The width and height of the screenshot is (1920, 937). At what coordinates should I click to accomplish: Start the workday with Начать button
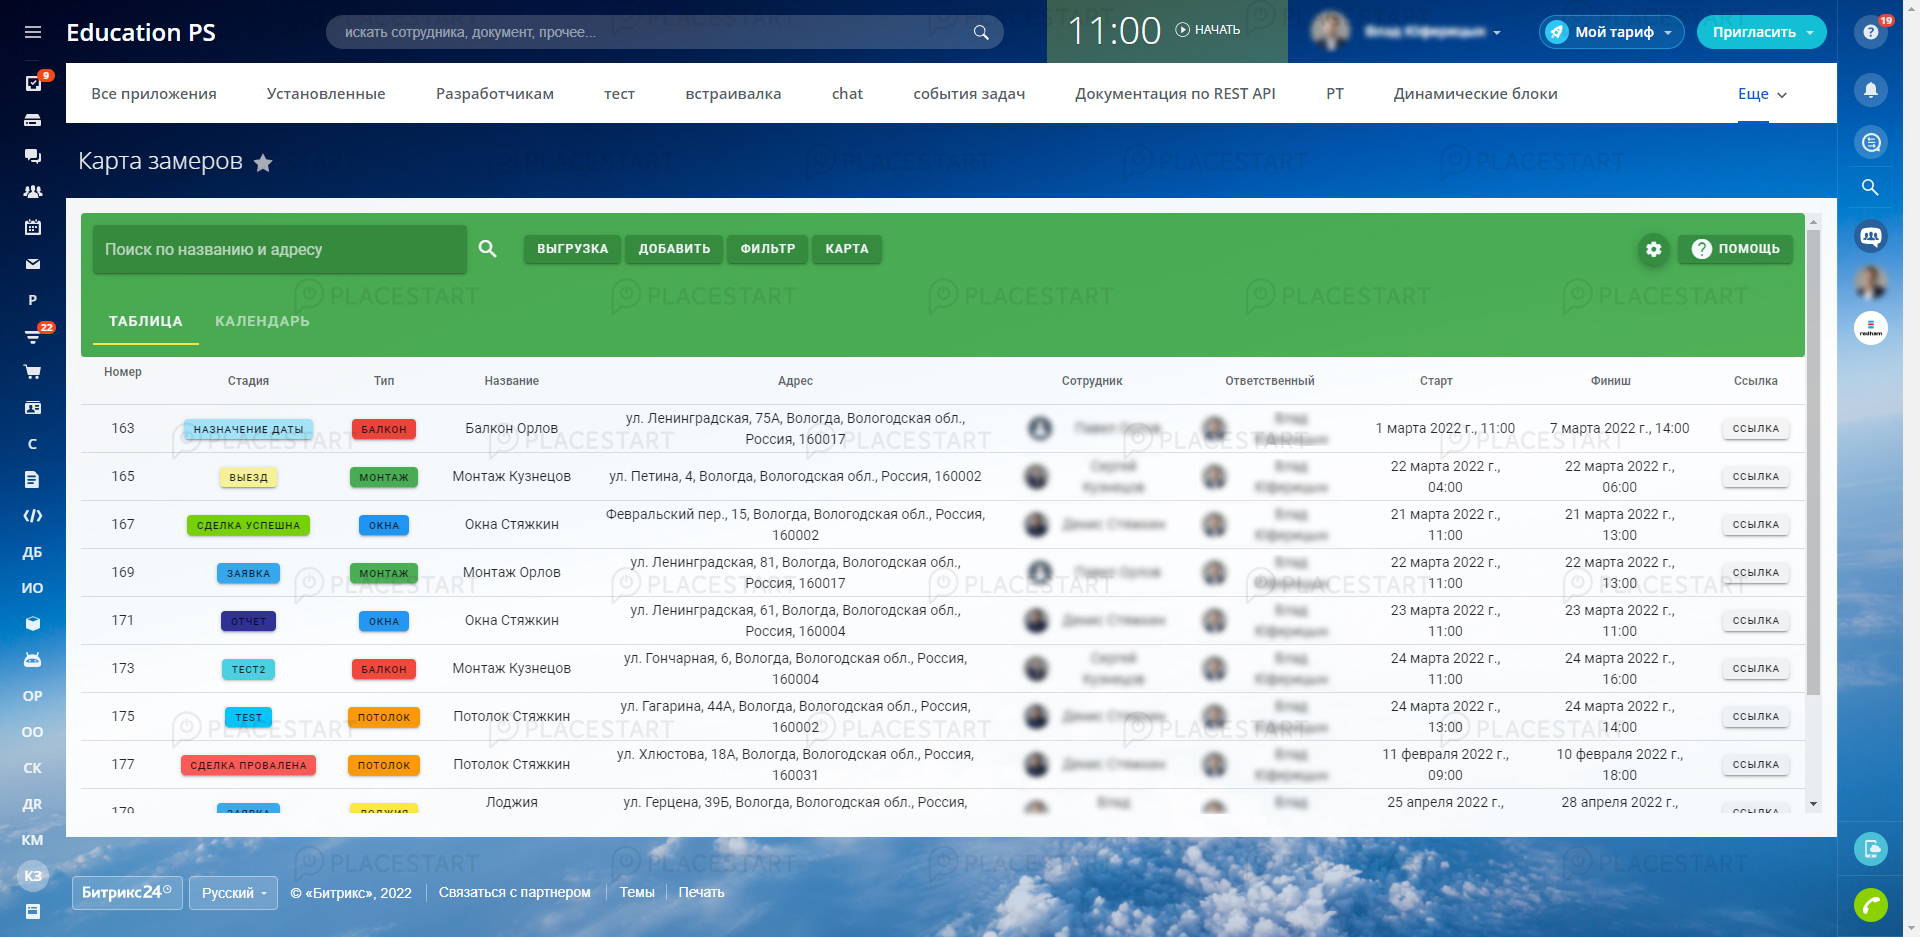coord(1207,30)
